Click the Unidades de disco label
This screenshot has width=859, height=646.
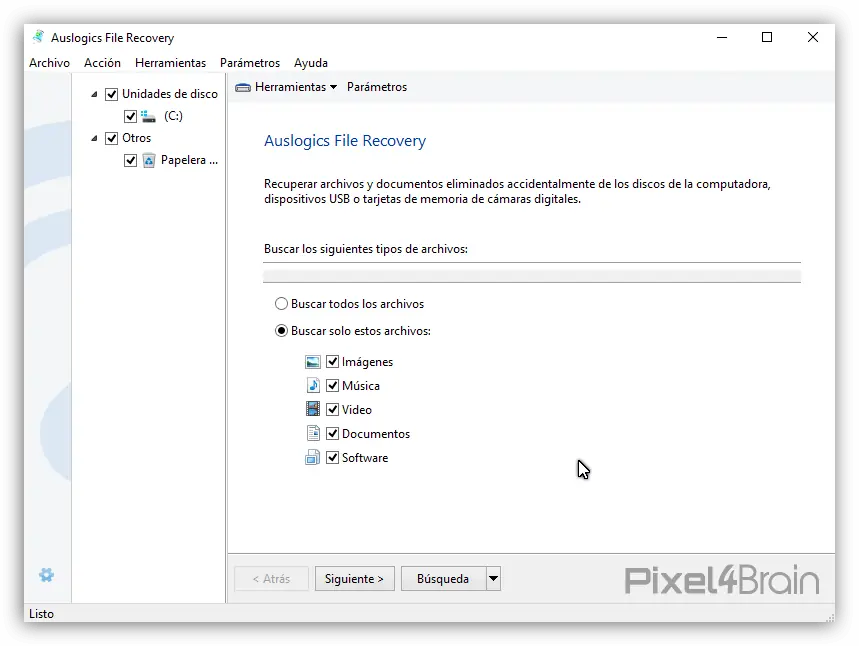point(170,94)
